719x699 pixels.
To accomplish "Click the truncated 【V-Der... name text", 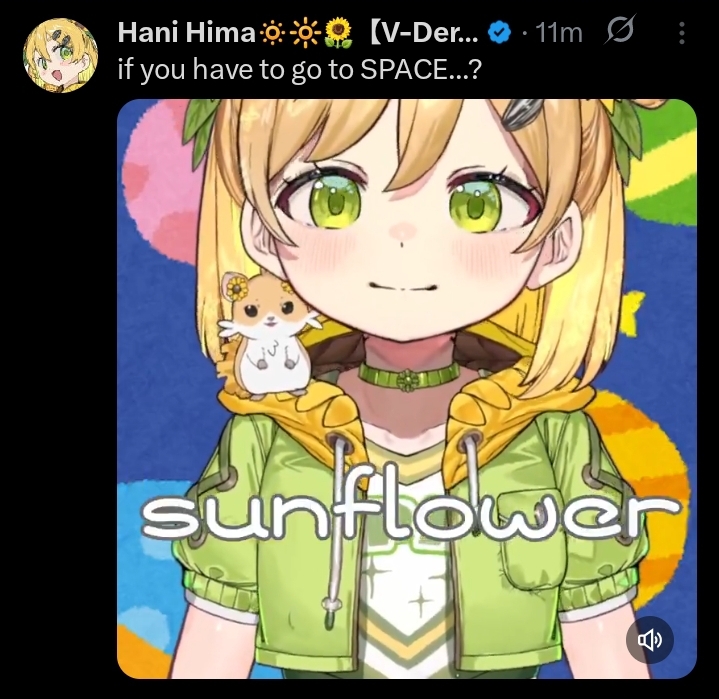I will click(x=424, y=33).
